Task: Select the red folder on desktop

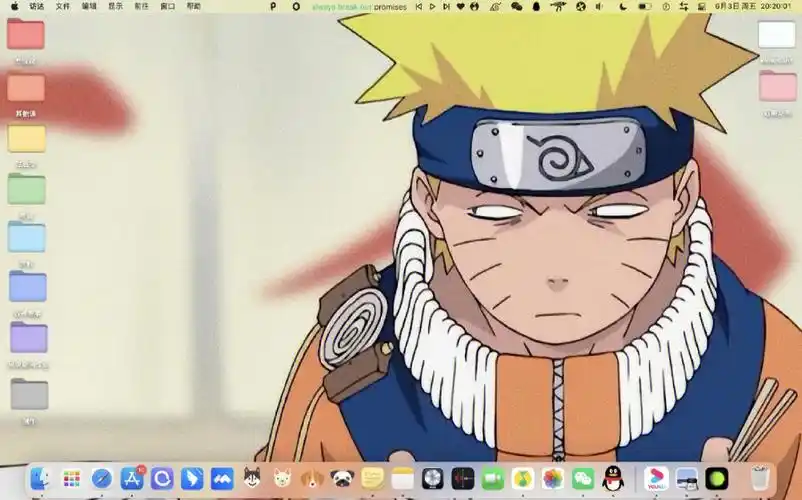Action: click(x=26, y=35)
